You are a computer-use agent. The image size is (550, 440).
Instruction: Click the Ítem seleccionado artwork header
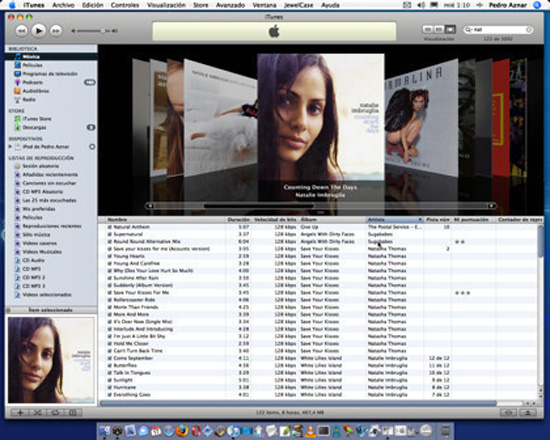tap(51, 310)
